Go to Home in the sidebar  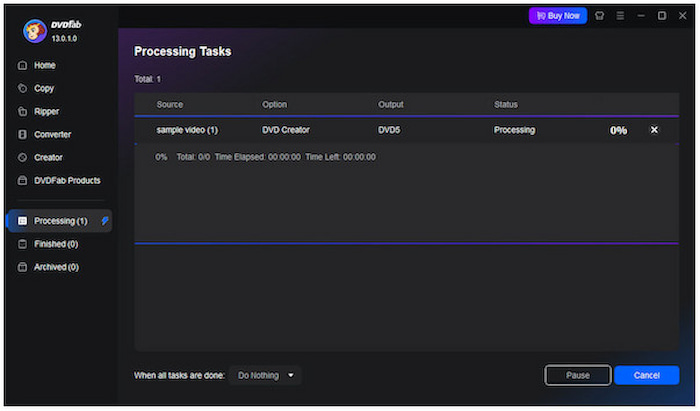pyautogui.click(x=45, y=66)
